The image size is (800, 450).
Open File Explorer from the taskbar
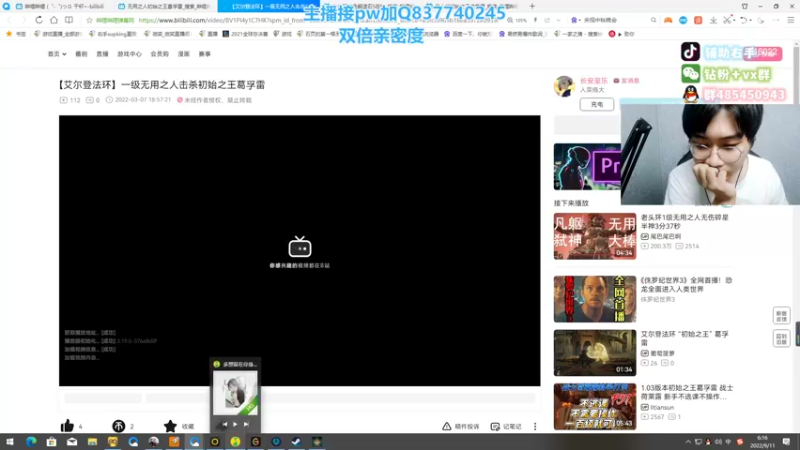[x=92, y=441]
